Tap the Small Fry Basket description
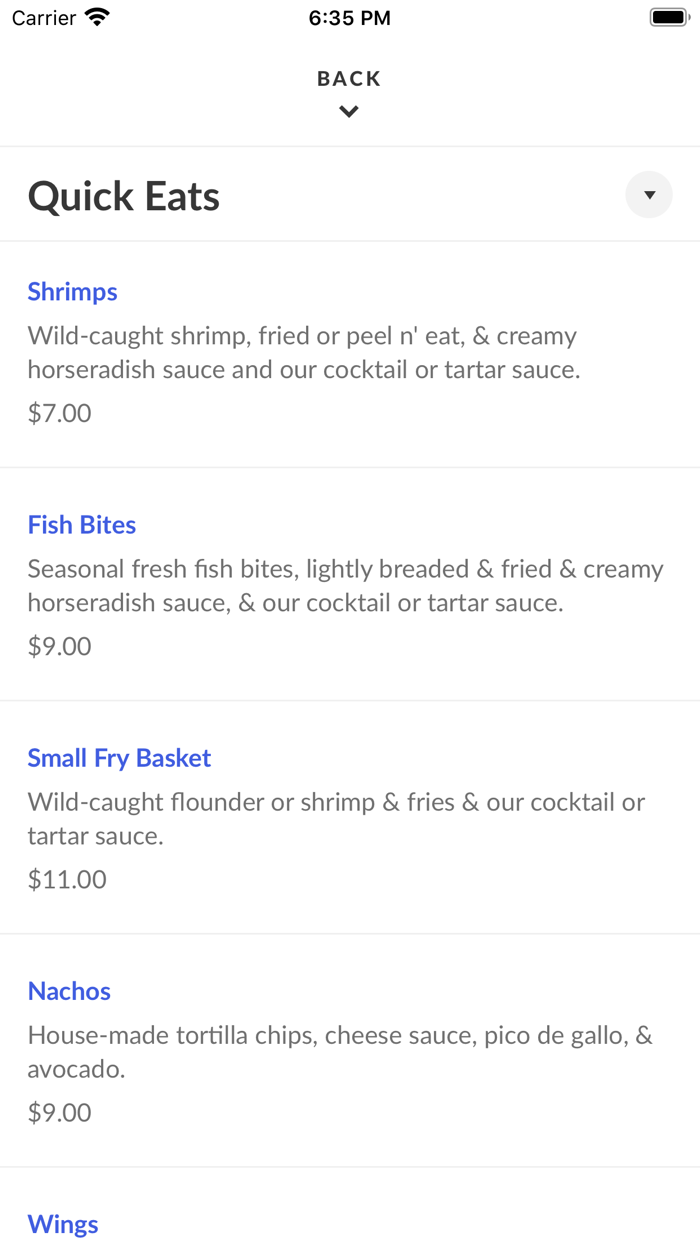Viewport: 700px width, 1244px height. pyautogui.click(x=336, y=819)
